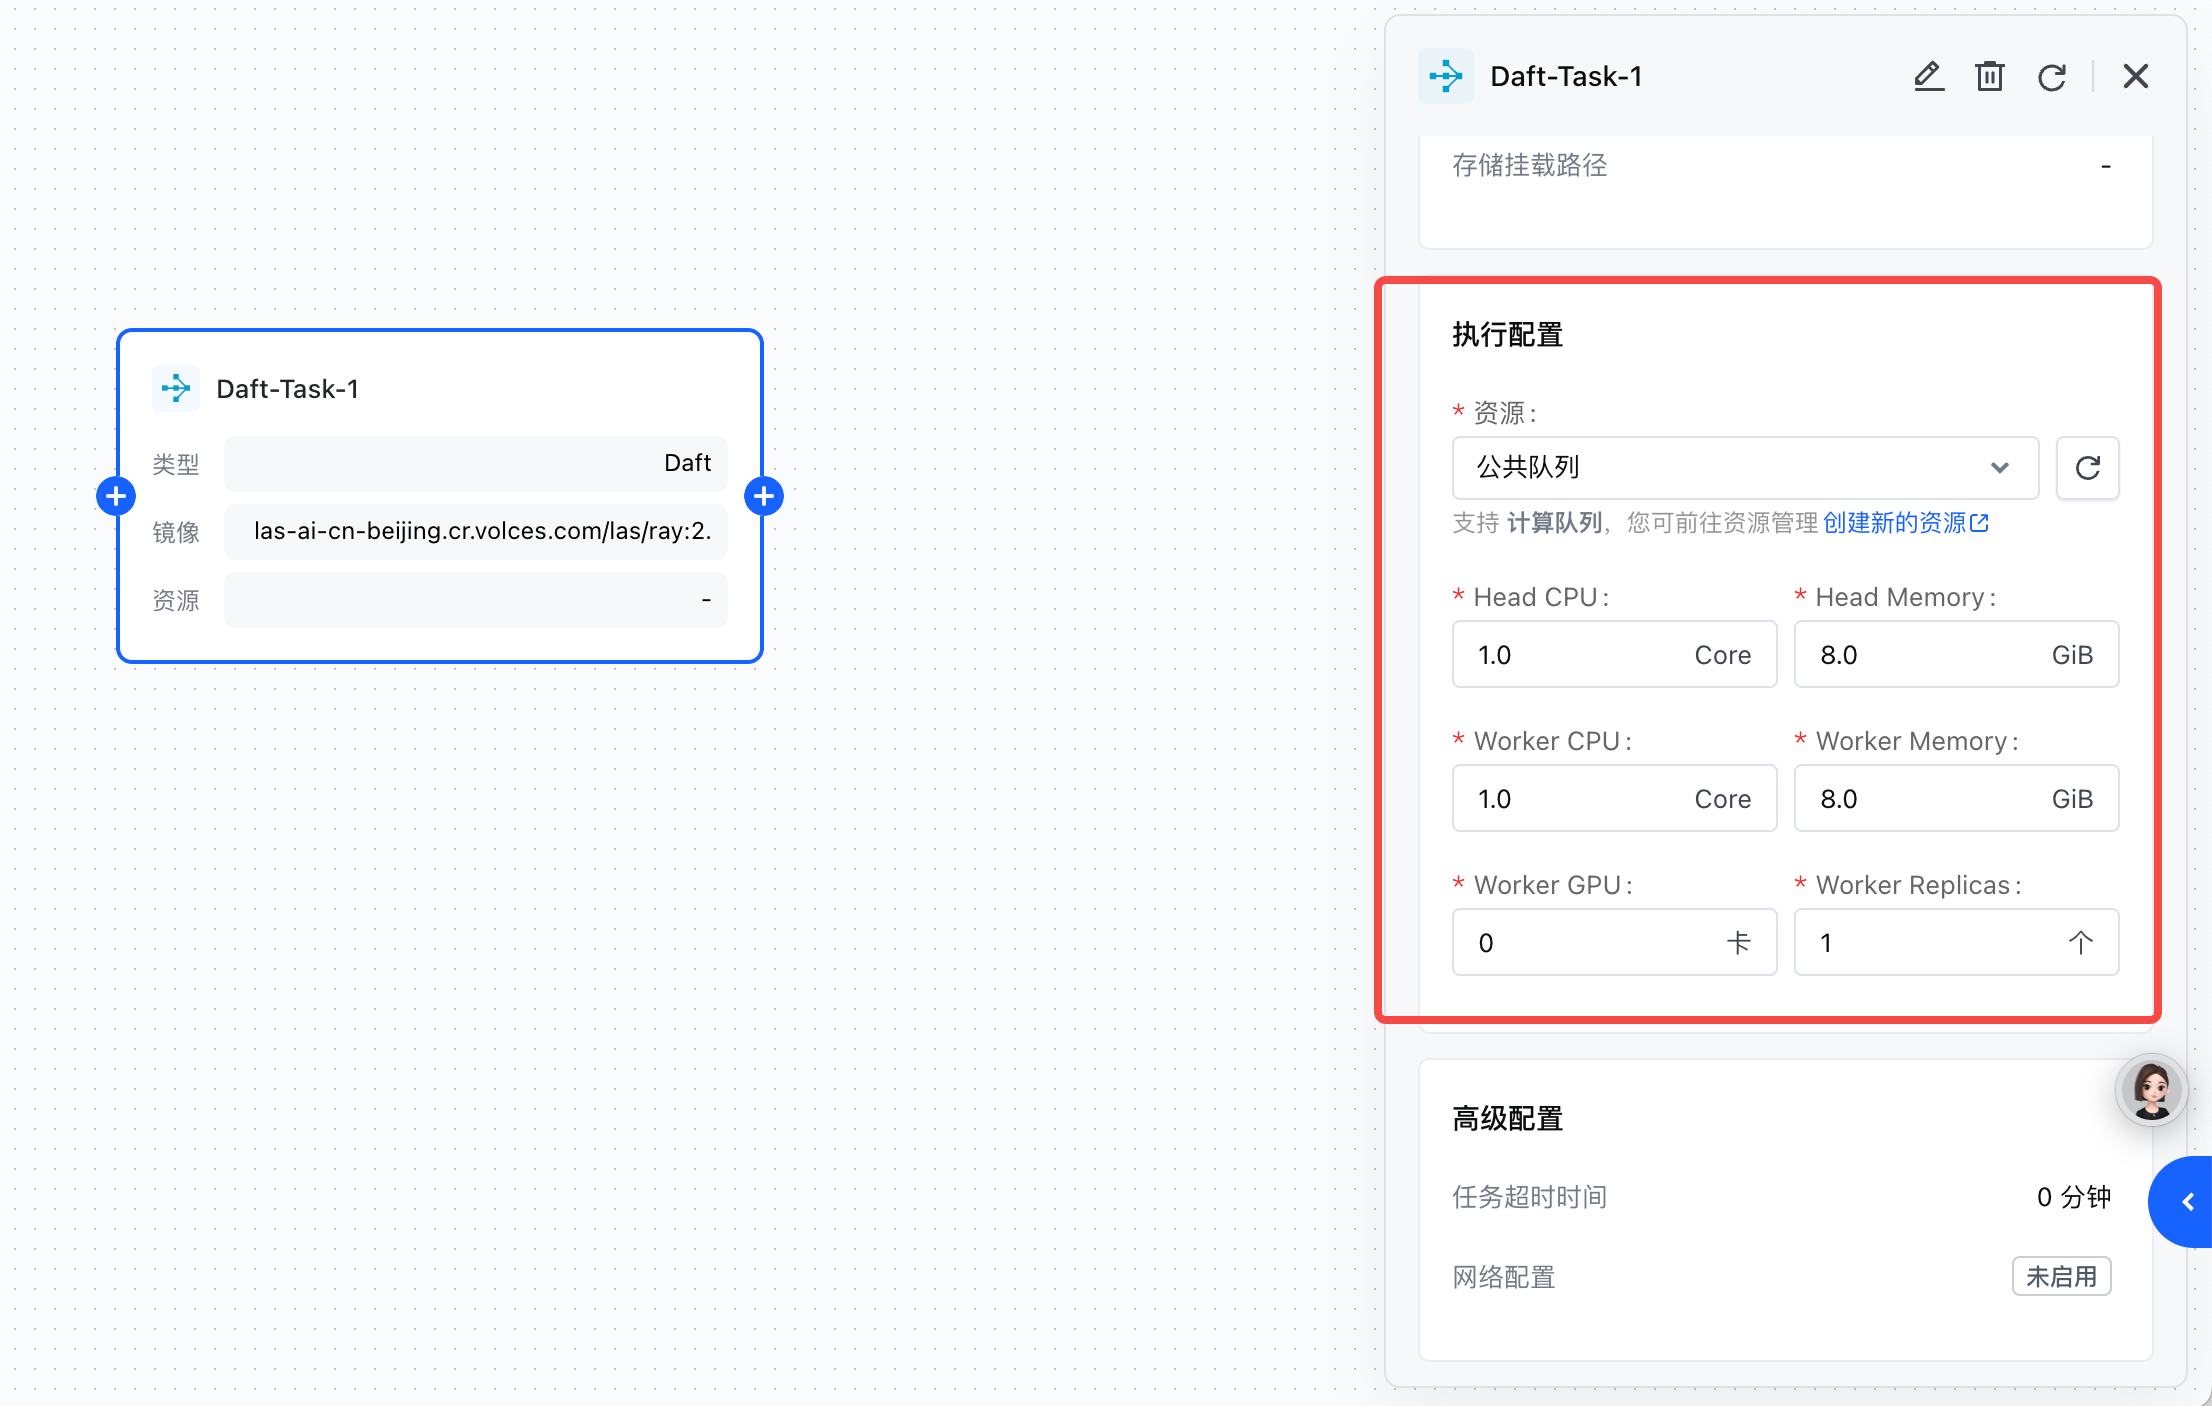Click the Worker Memory input field

[x=1922, y=799]
